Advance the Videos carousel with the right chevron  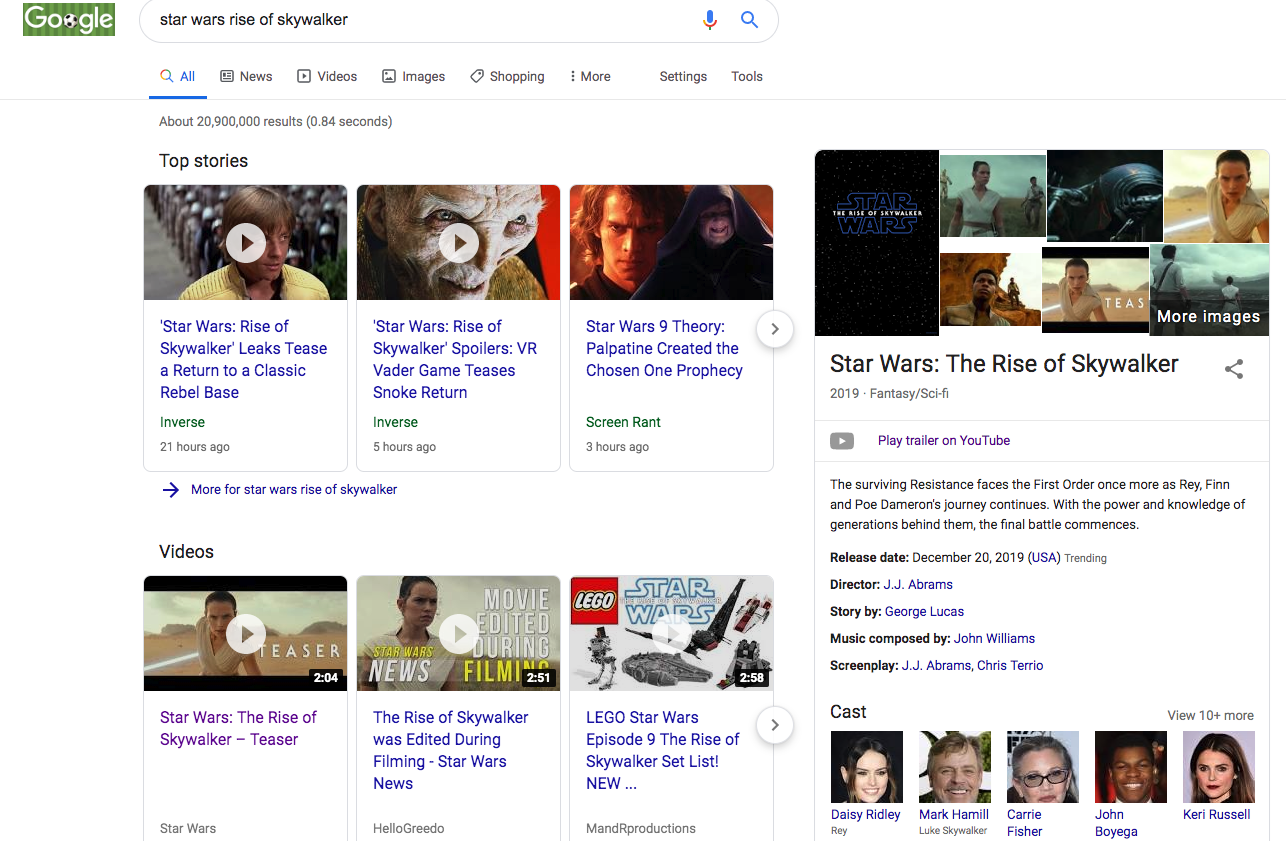tap(774, 724)
